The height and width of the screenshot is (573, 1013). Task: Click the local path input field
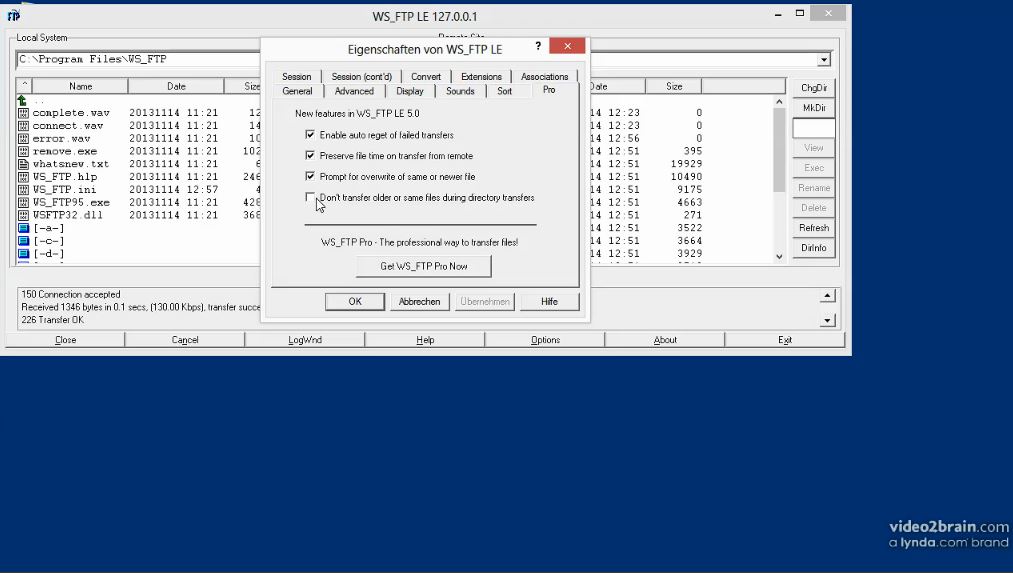pyautogui.click(x=138, y=59)
